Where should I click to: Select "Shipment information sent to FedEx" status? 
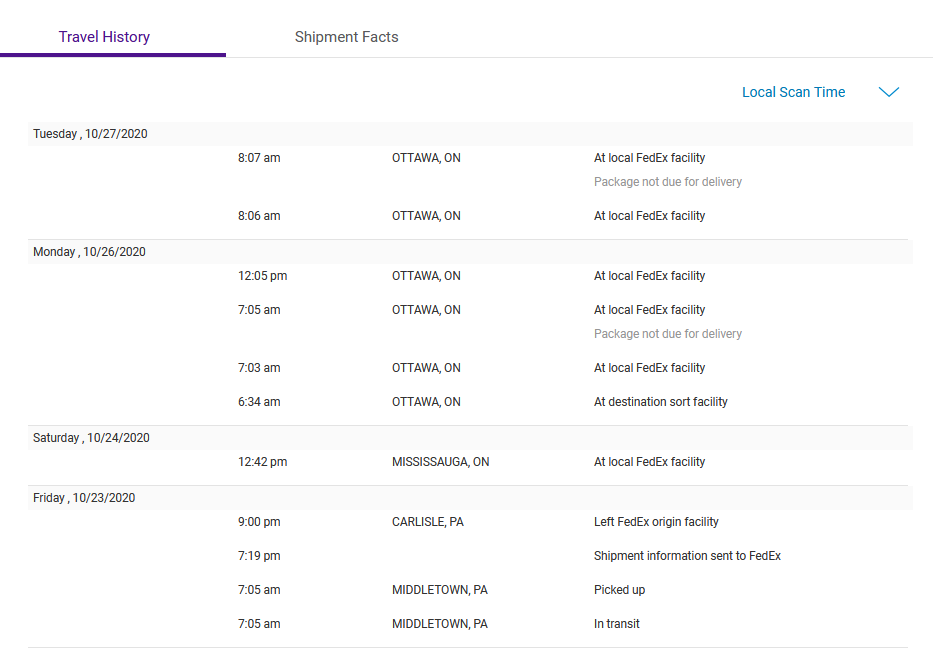coord(687,556)
